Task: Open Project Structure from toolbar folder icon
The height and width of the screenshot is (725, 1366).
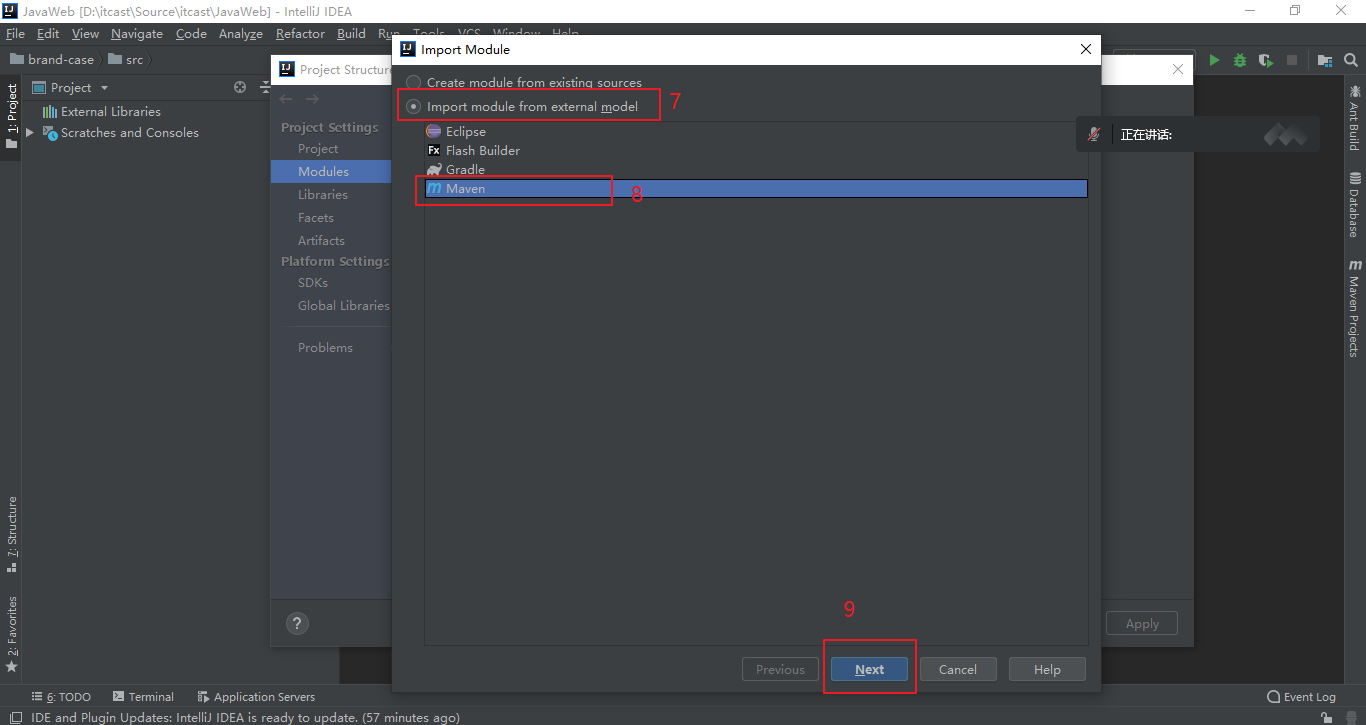Action: click(x=1325, y=60)
